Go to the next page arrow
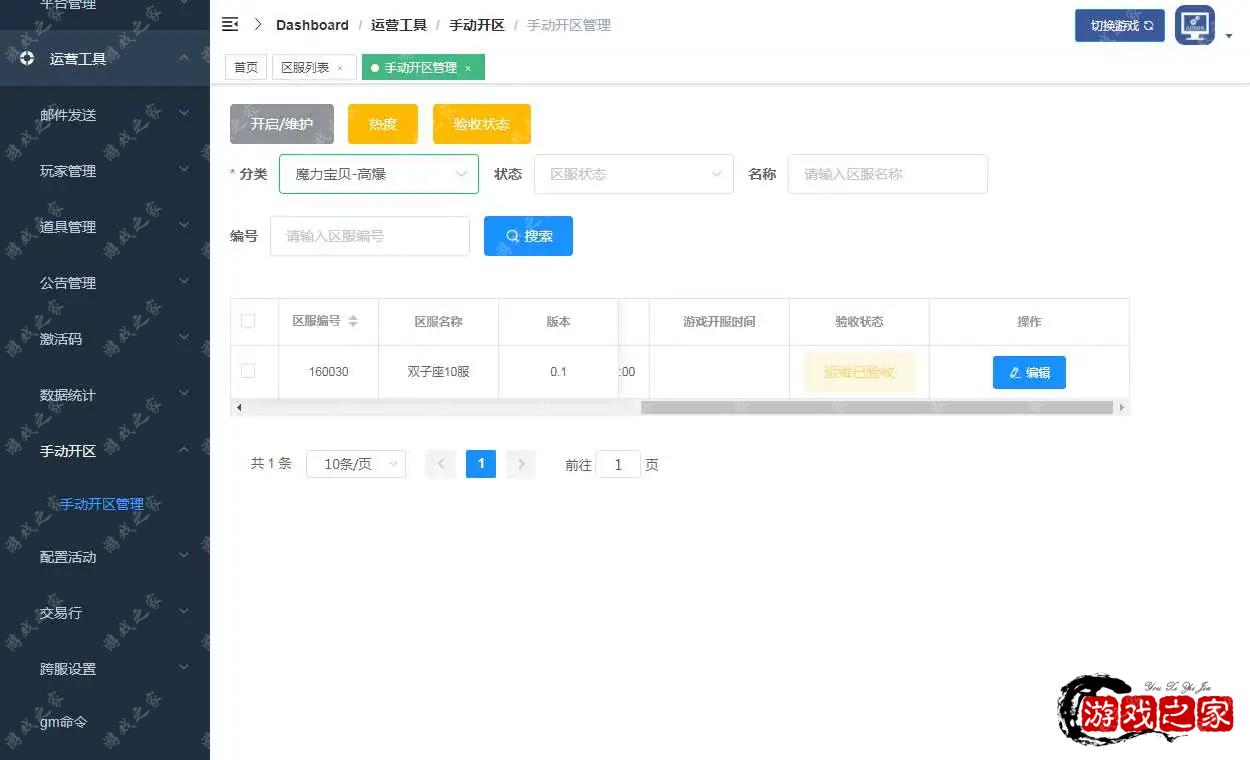 point(521,464)
